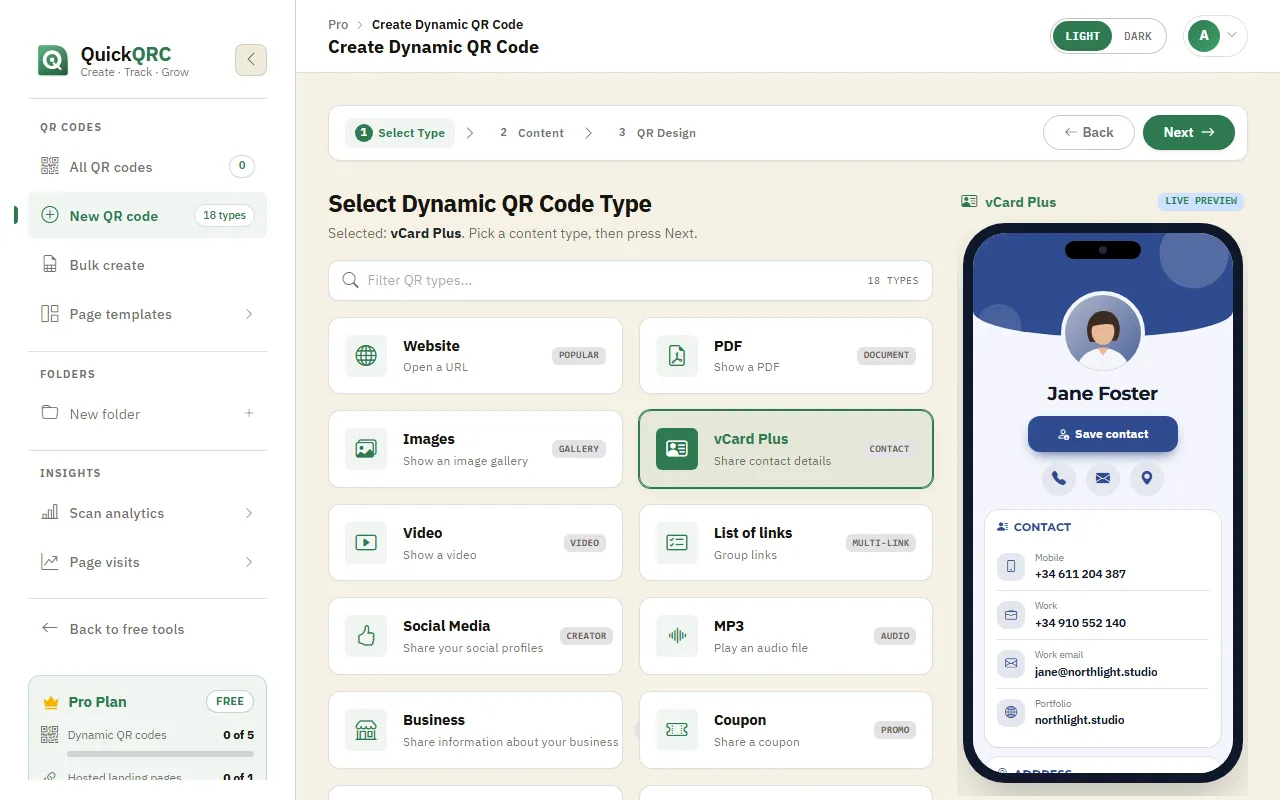Expand the Page templates submenu
Image resolution: width=1280 pixels, height=800 pixels.
click(249, 314)
